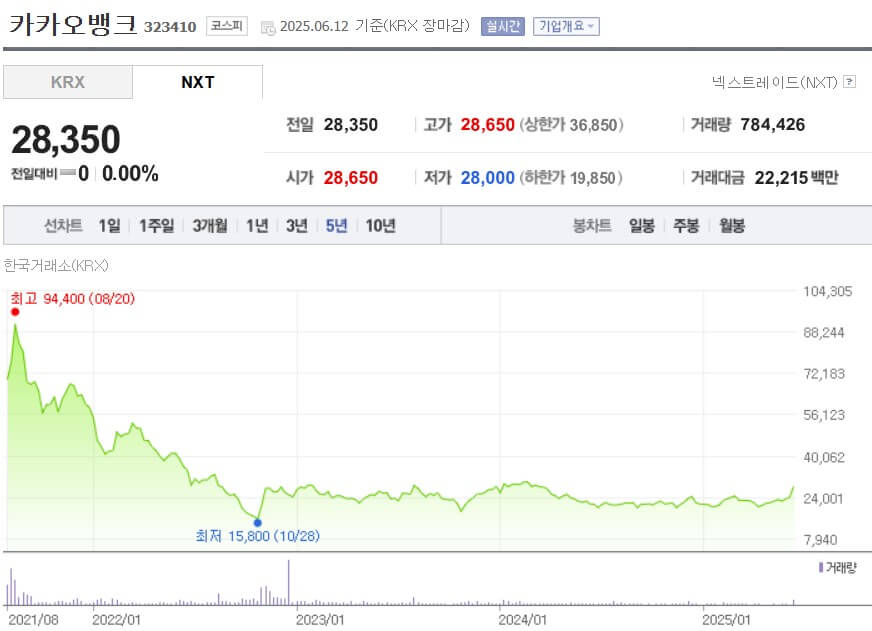
Task: Click the stock code 323410
Action: [170, 27]
